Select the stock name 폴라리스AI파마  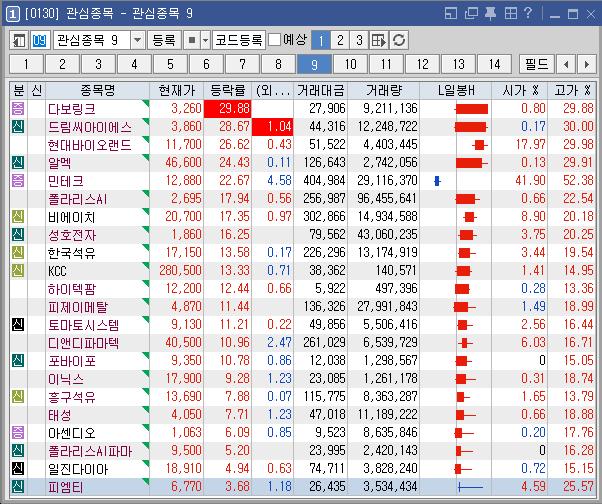click(x=90, y=451)
